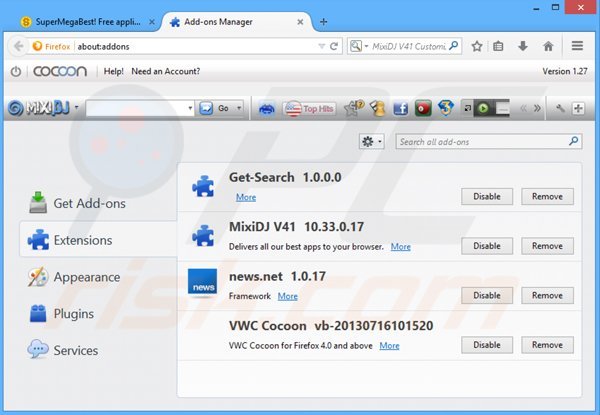Screen dimensions: 600x415
Task: Disable the VWC Cocoon extension
Action: 487,345
